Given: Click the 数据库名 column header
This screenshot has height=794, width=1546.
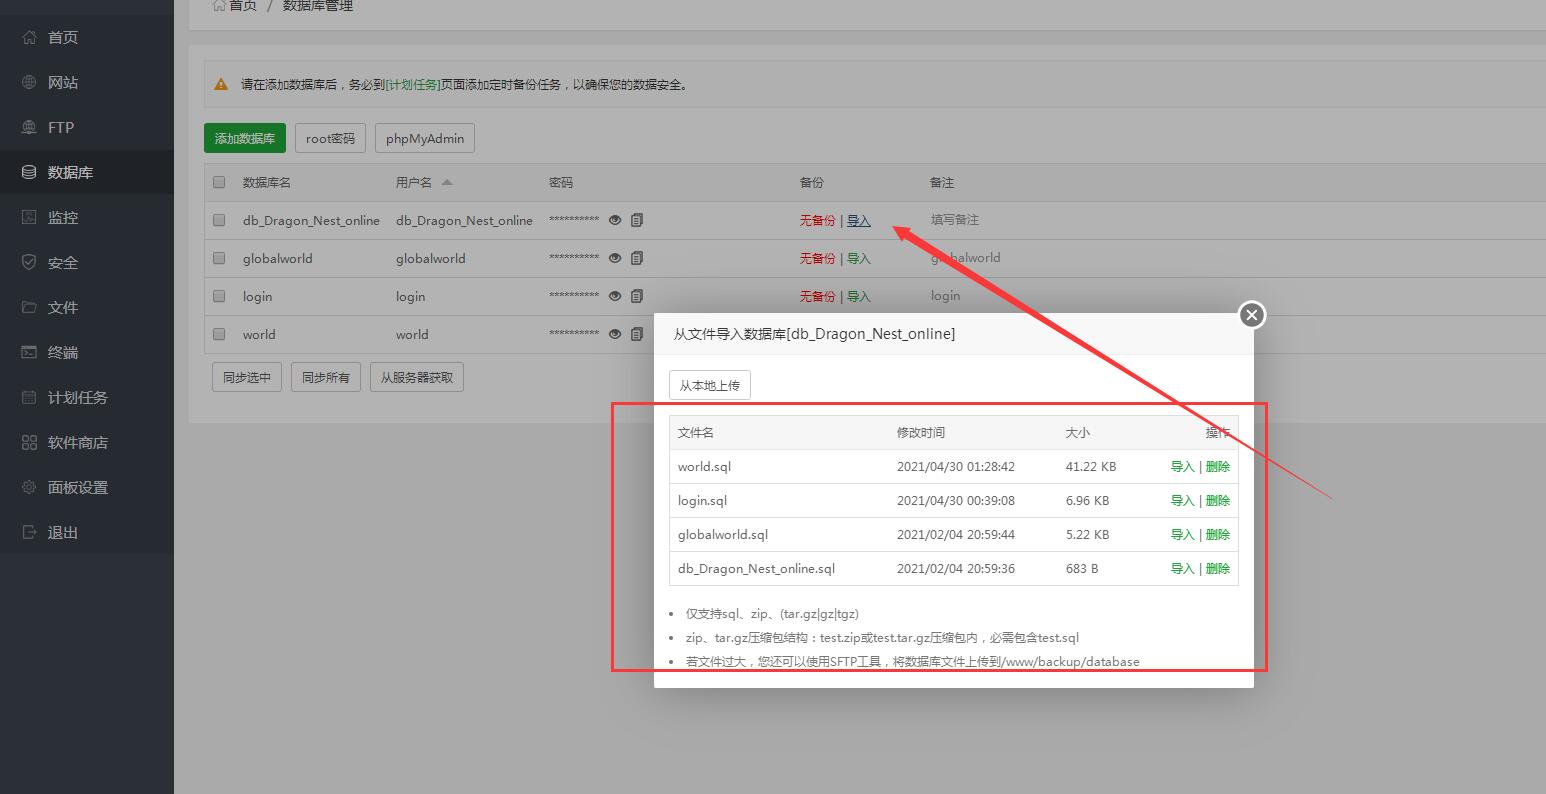Looking at the screenshot, I should (267, 182).
